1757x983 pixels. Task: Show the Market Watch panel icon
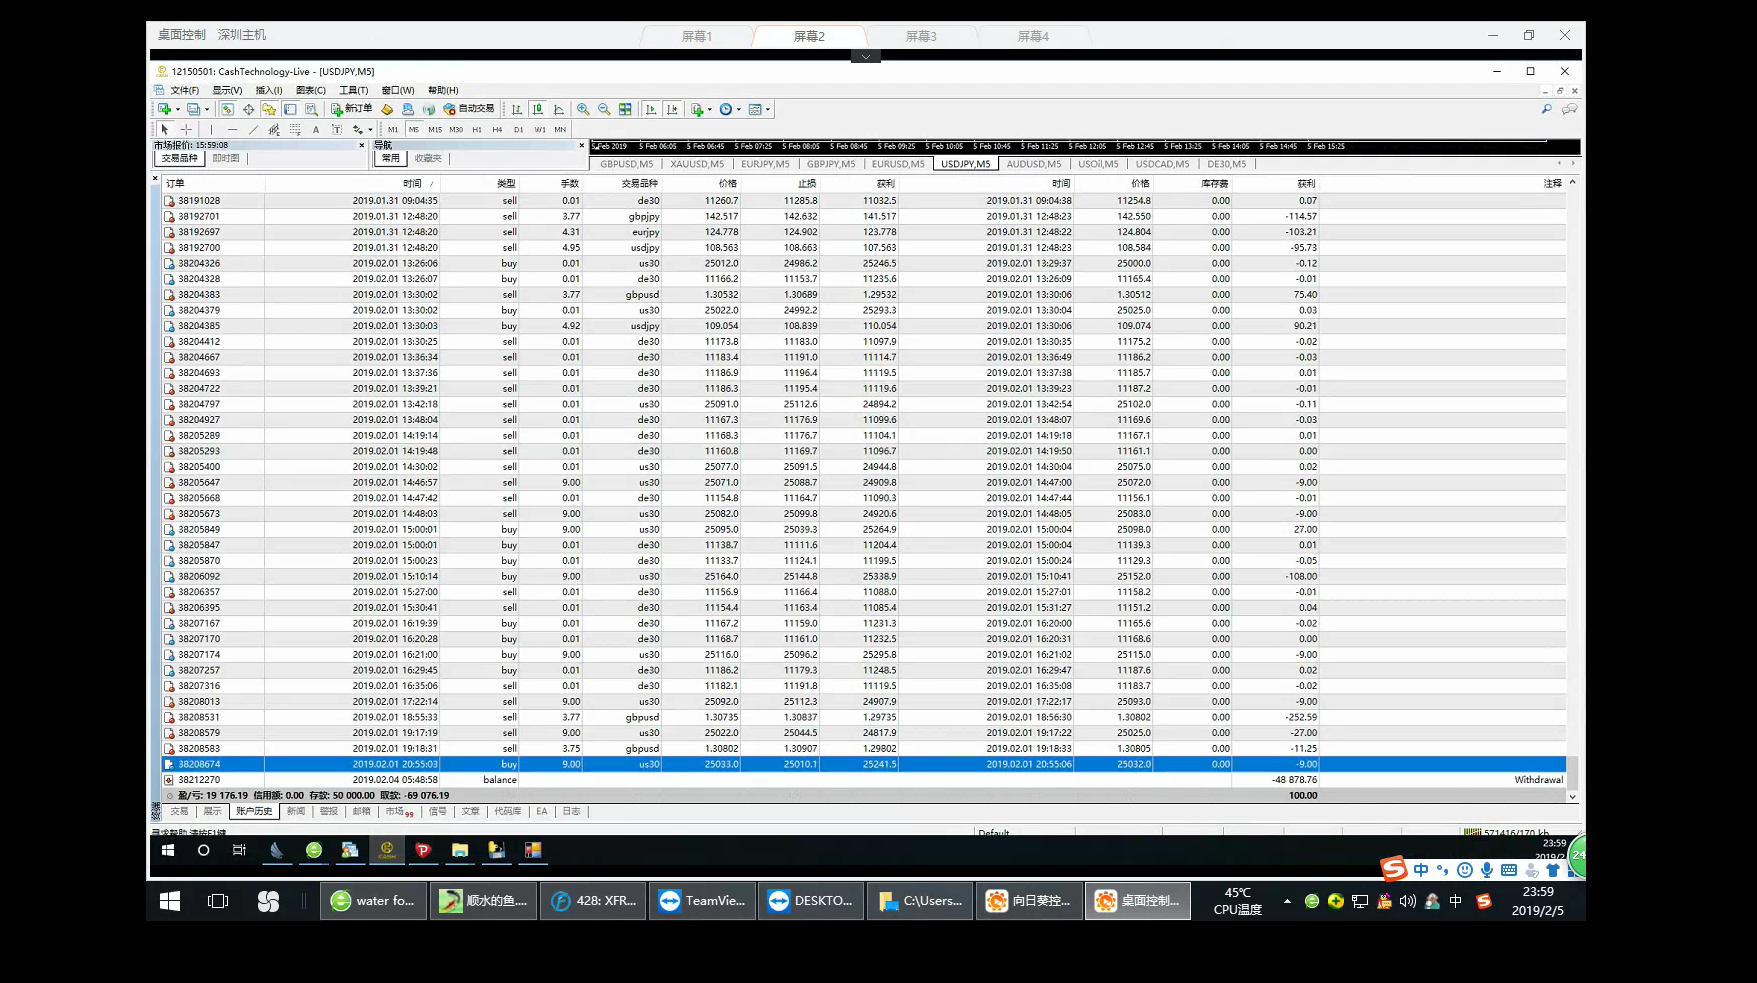pos(227,109)
